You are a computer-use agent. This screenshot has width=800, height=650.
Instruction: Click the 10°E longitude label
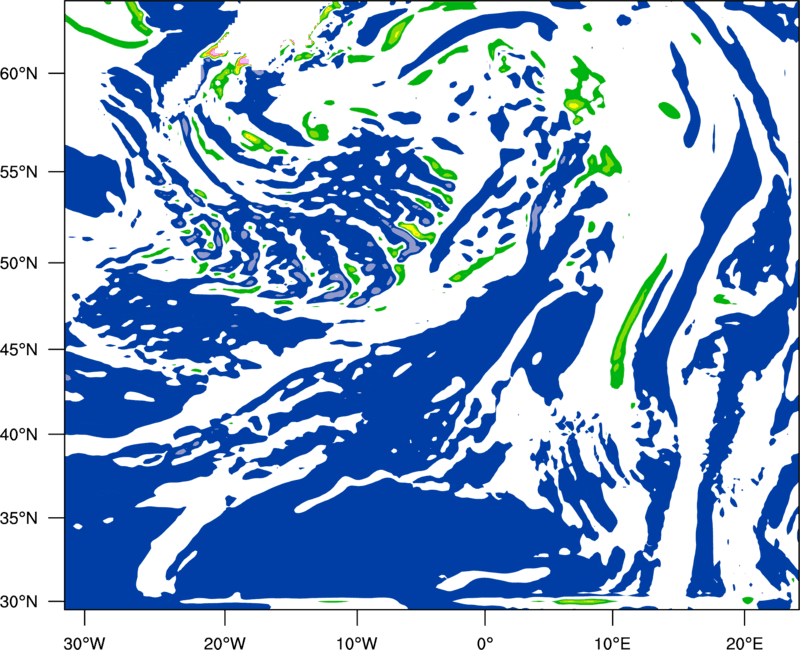(612, 643)
